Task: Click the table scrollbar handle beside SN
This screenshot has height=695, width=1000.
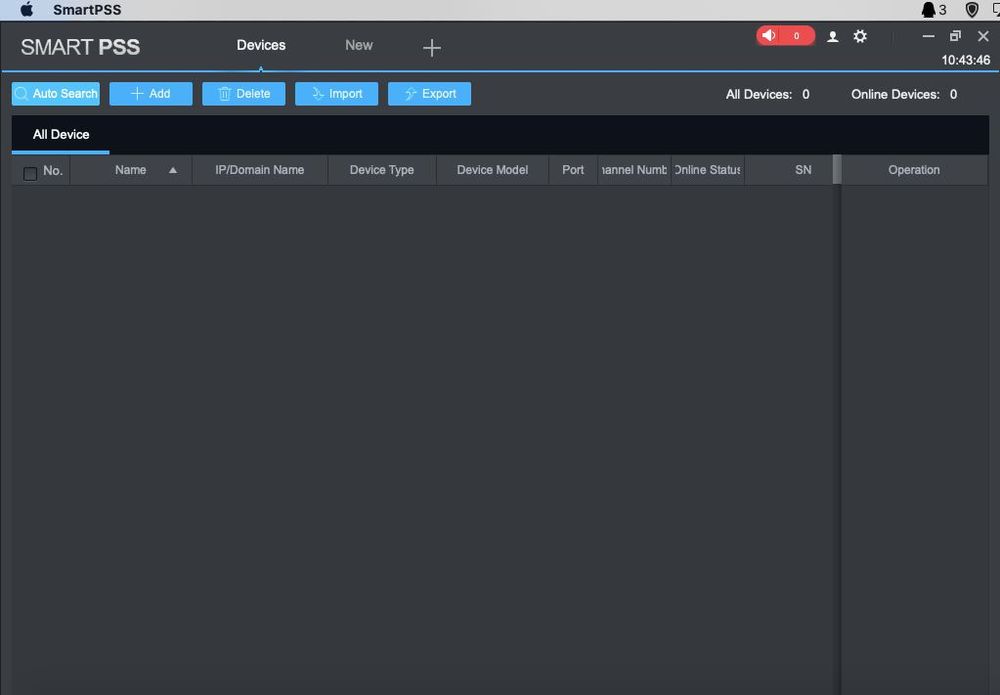Action: (x=837, y=170)
